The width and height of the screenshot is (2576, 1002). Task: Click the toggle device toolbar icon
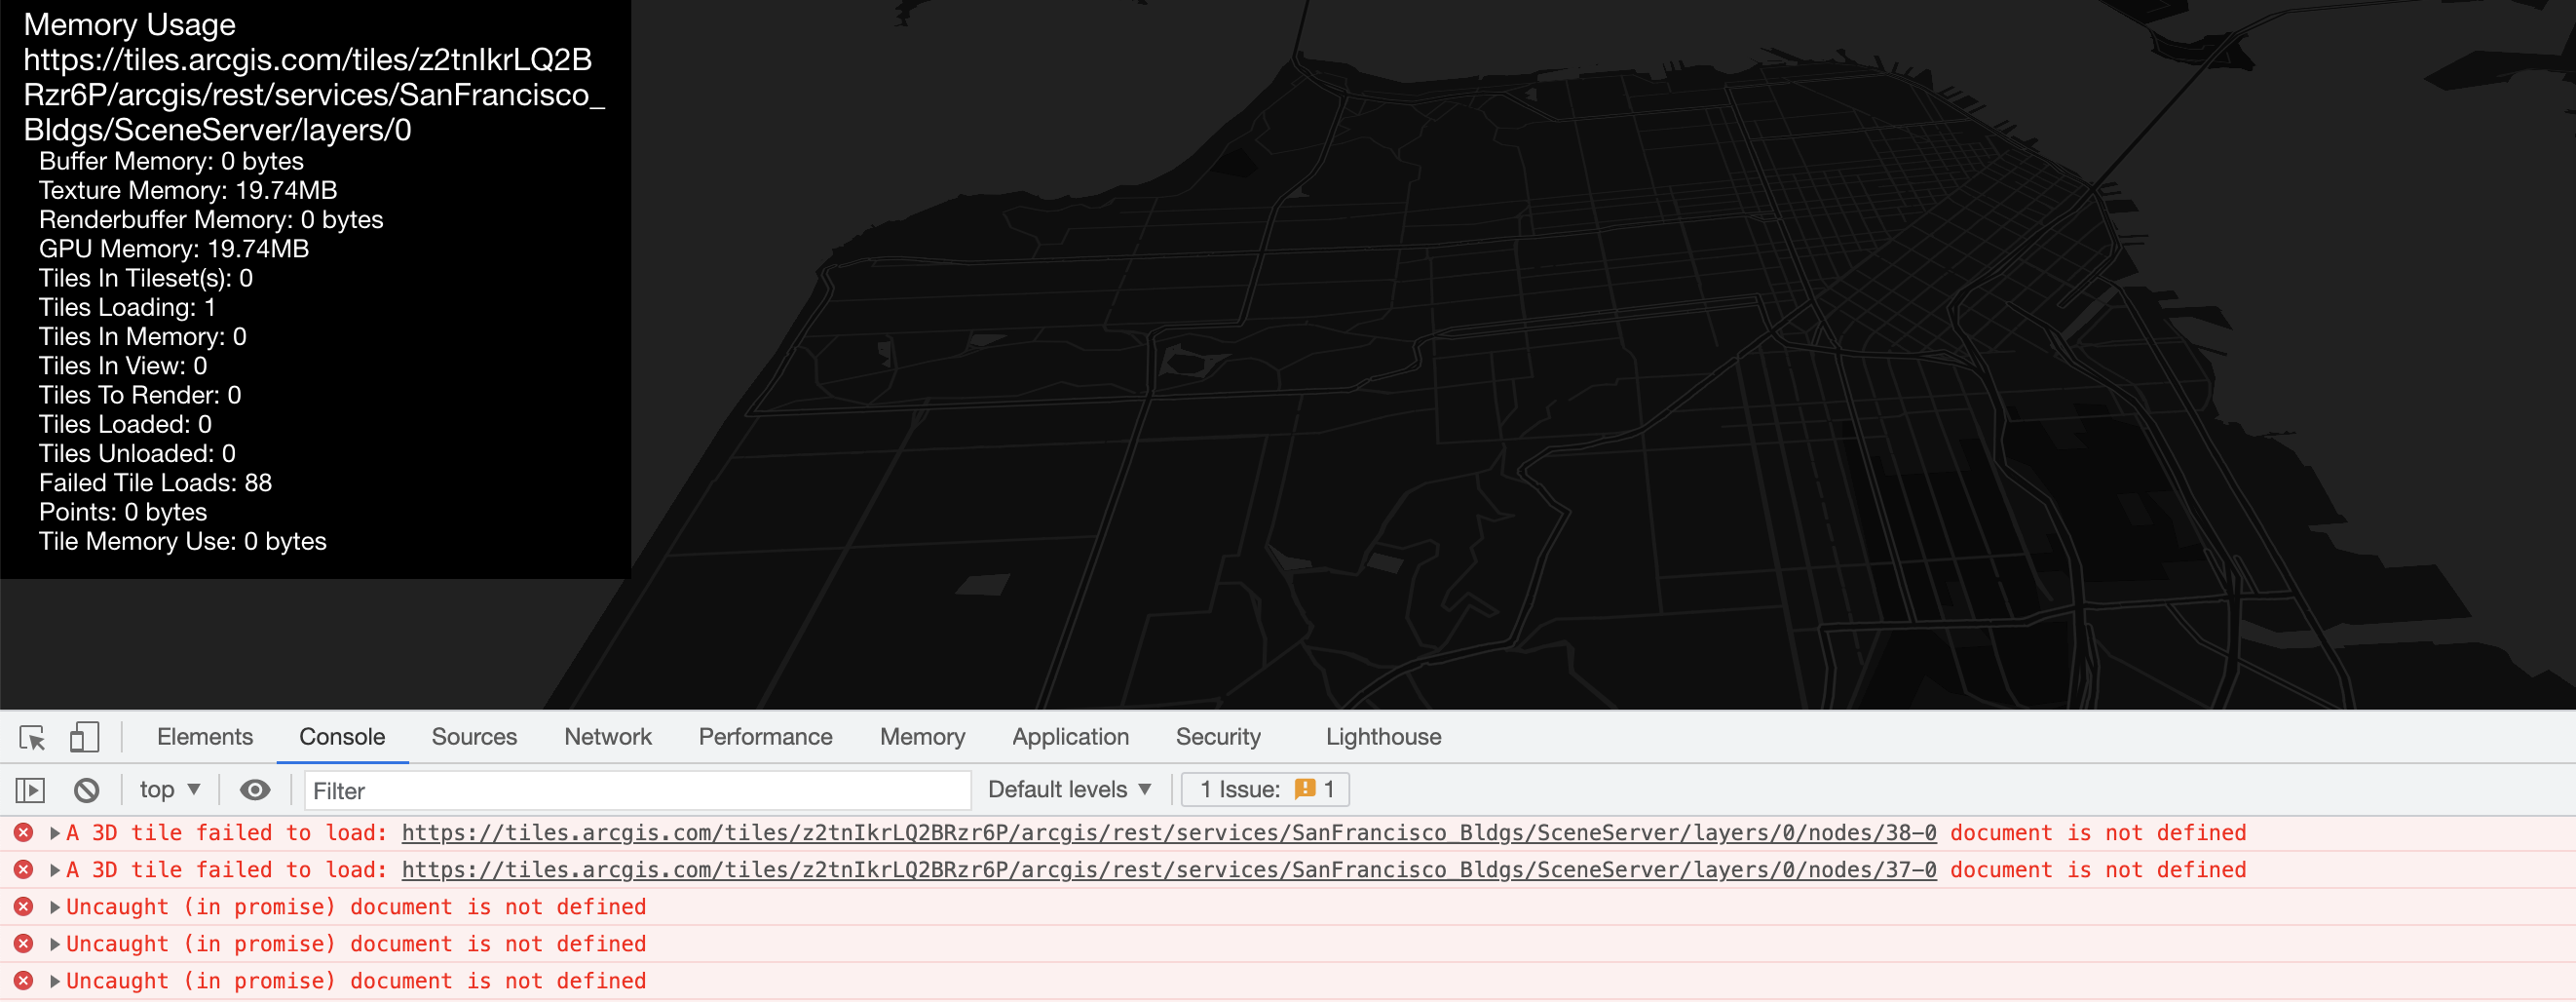pyautogui.click(x=85, y=736)
